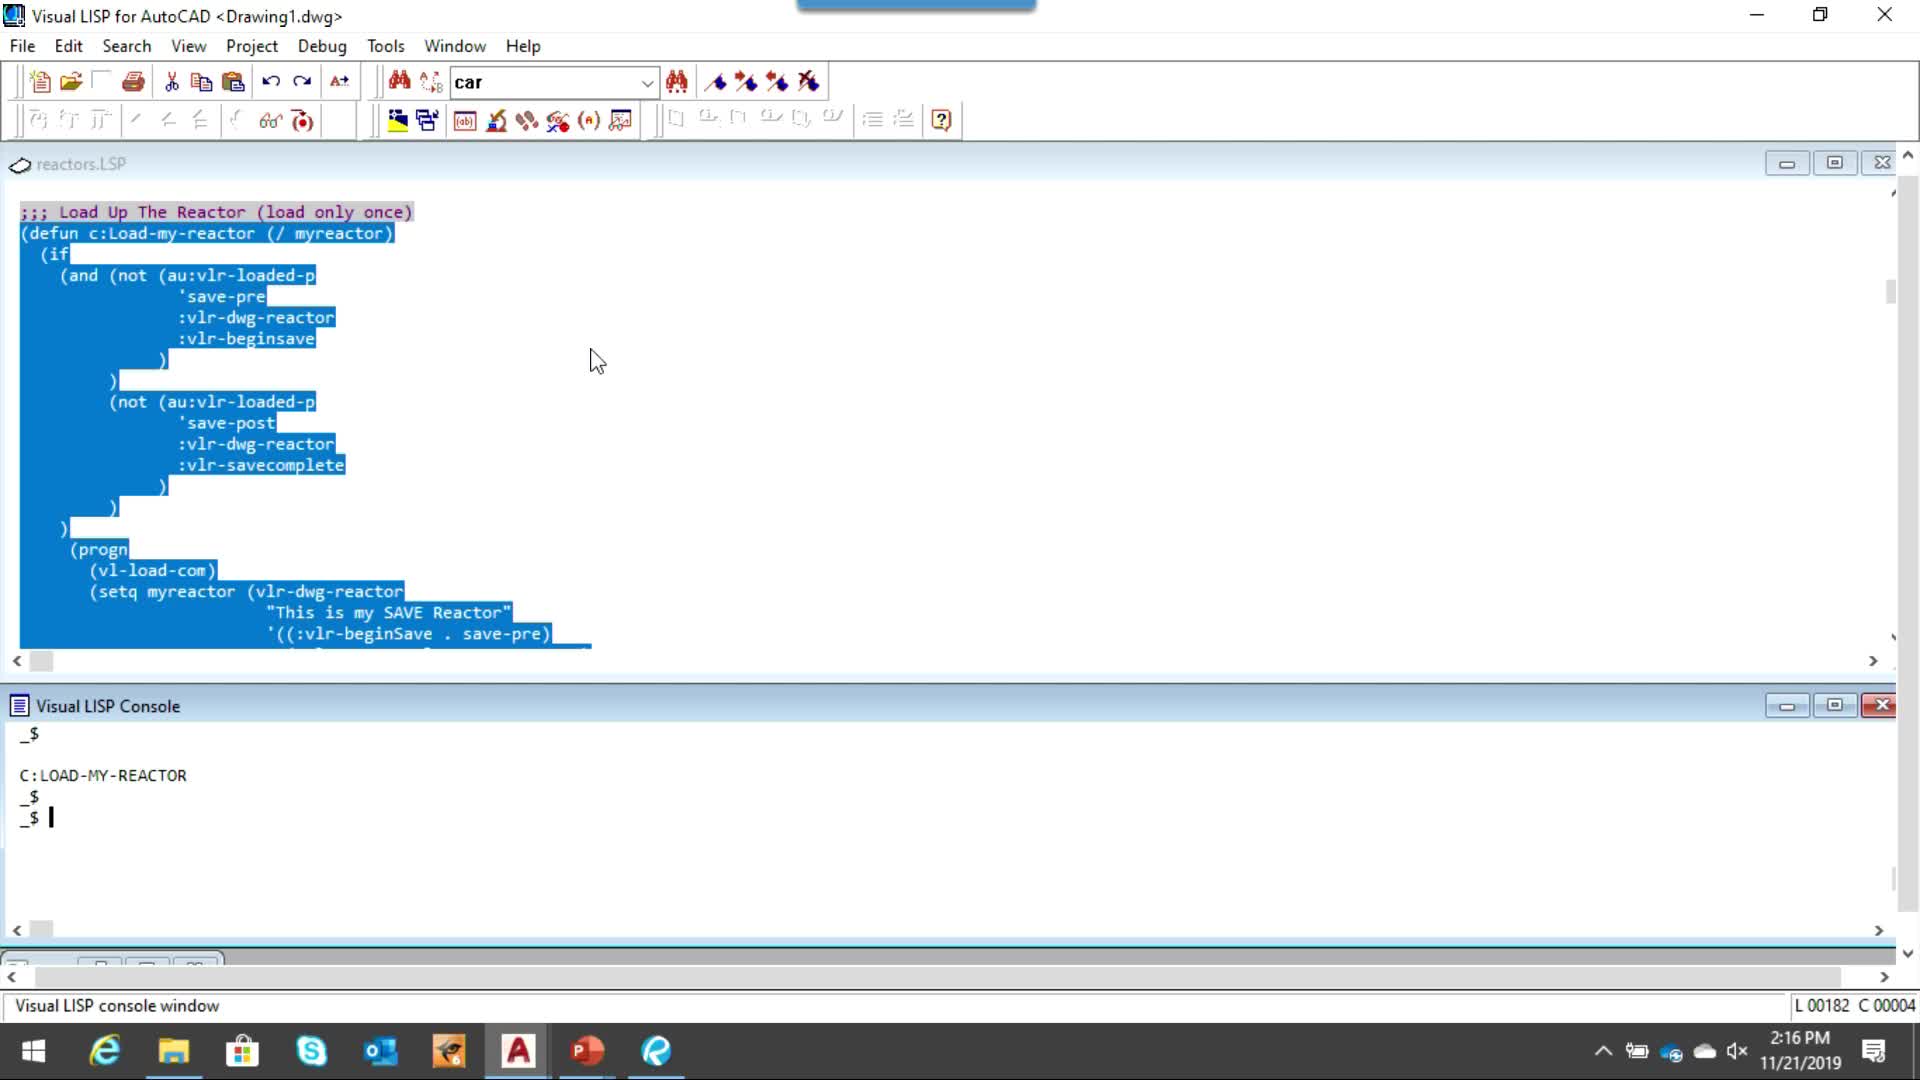
Task: Click the Print icon in toolbar
Action: pos(133,82)
